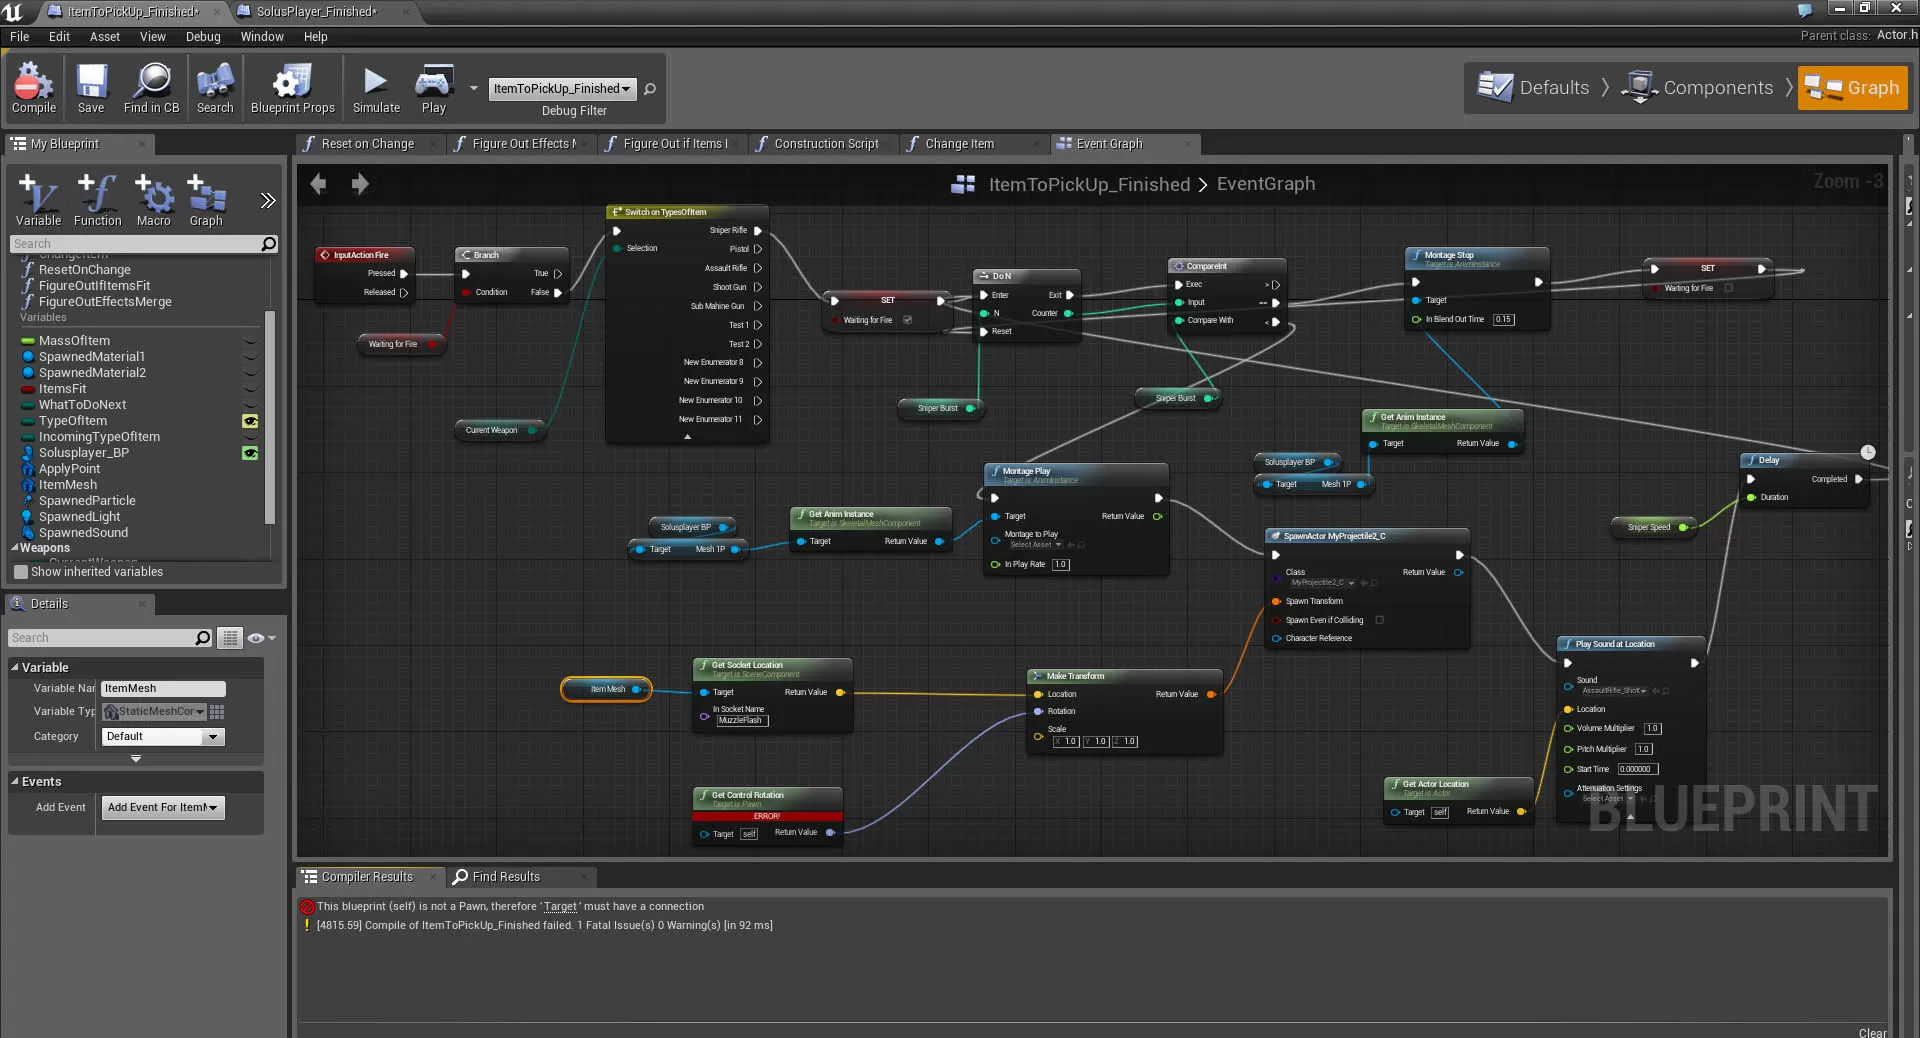This screenshot has width=1920, height=1038.
Task: Uncheck Waiting for Fire on the SET node
Action: [x=908, y=320]
